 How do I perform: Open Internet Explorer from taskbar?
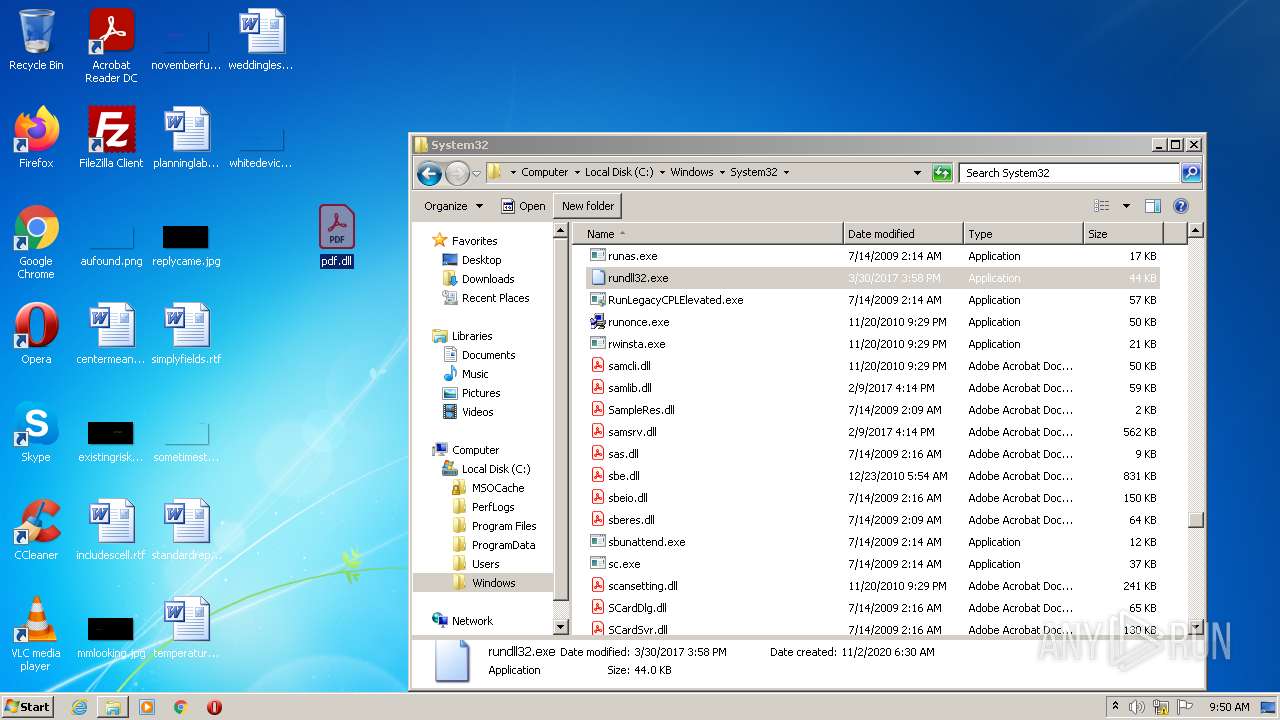[79, 707]
